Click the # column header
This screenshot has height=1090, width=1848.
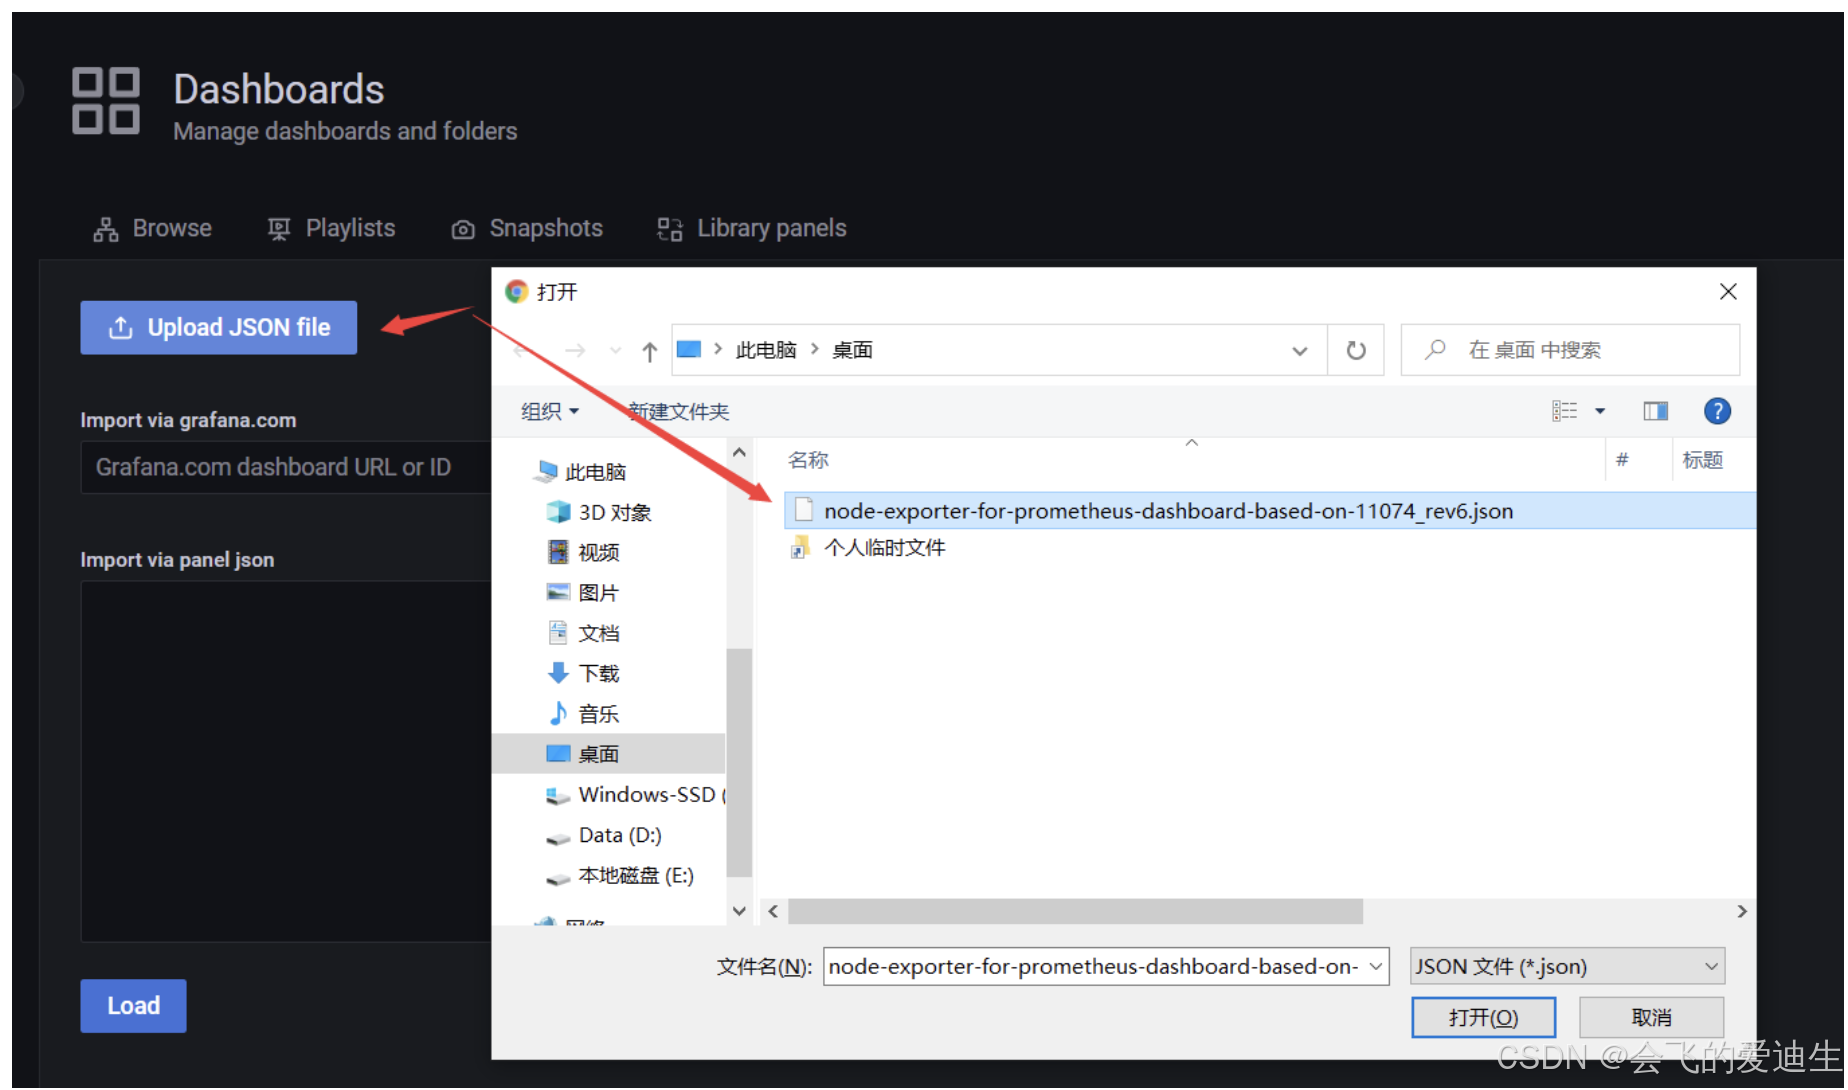pyautogui.click(x=1622, y=460)
